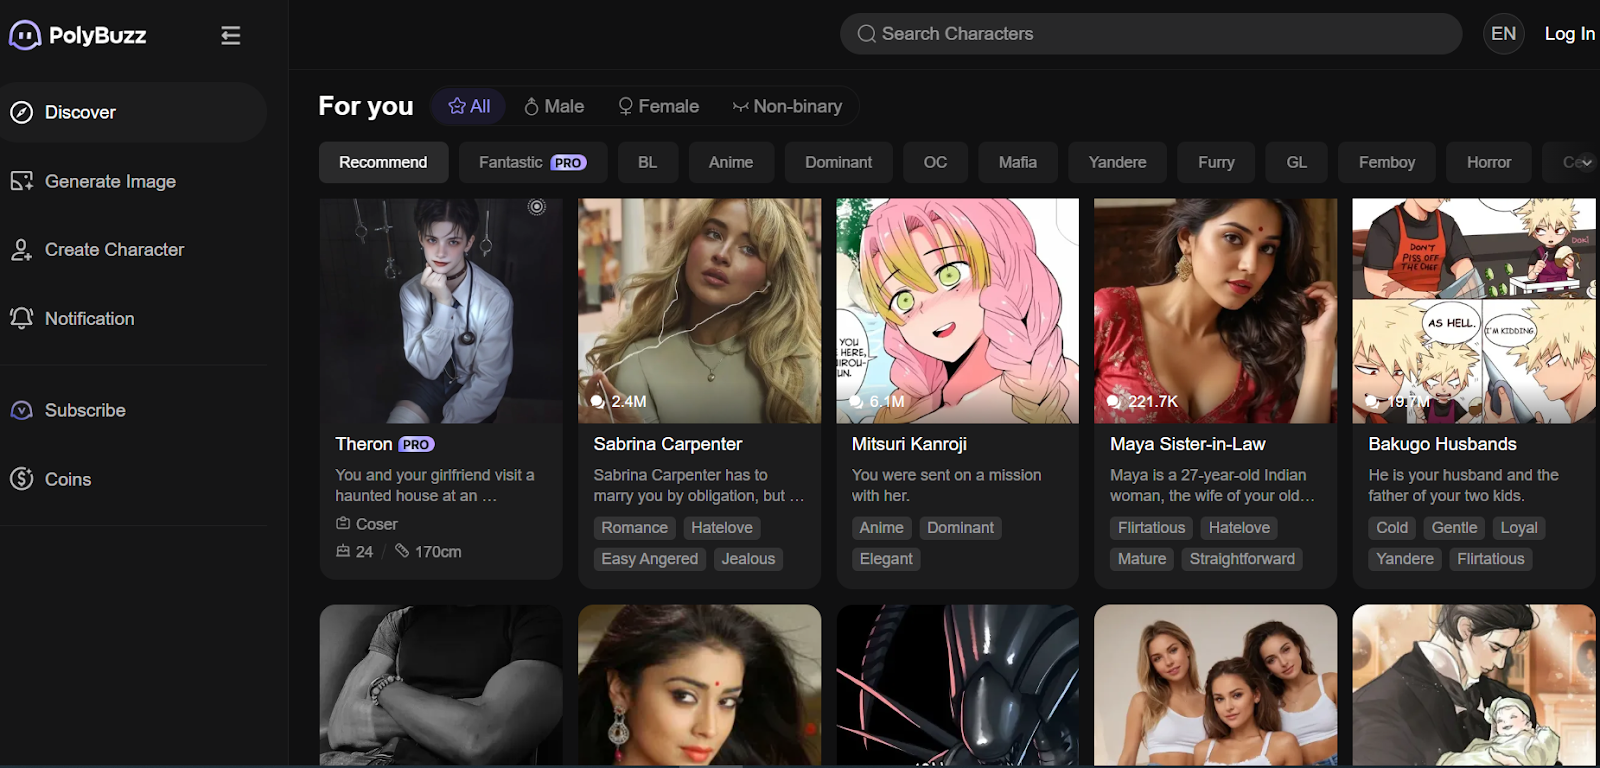Viewport: 1600px width, 768px height.
Task: Click the PRO badge next to Theron
Action: tap(416, 444)
